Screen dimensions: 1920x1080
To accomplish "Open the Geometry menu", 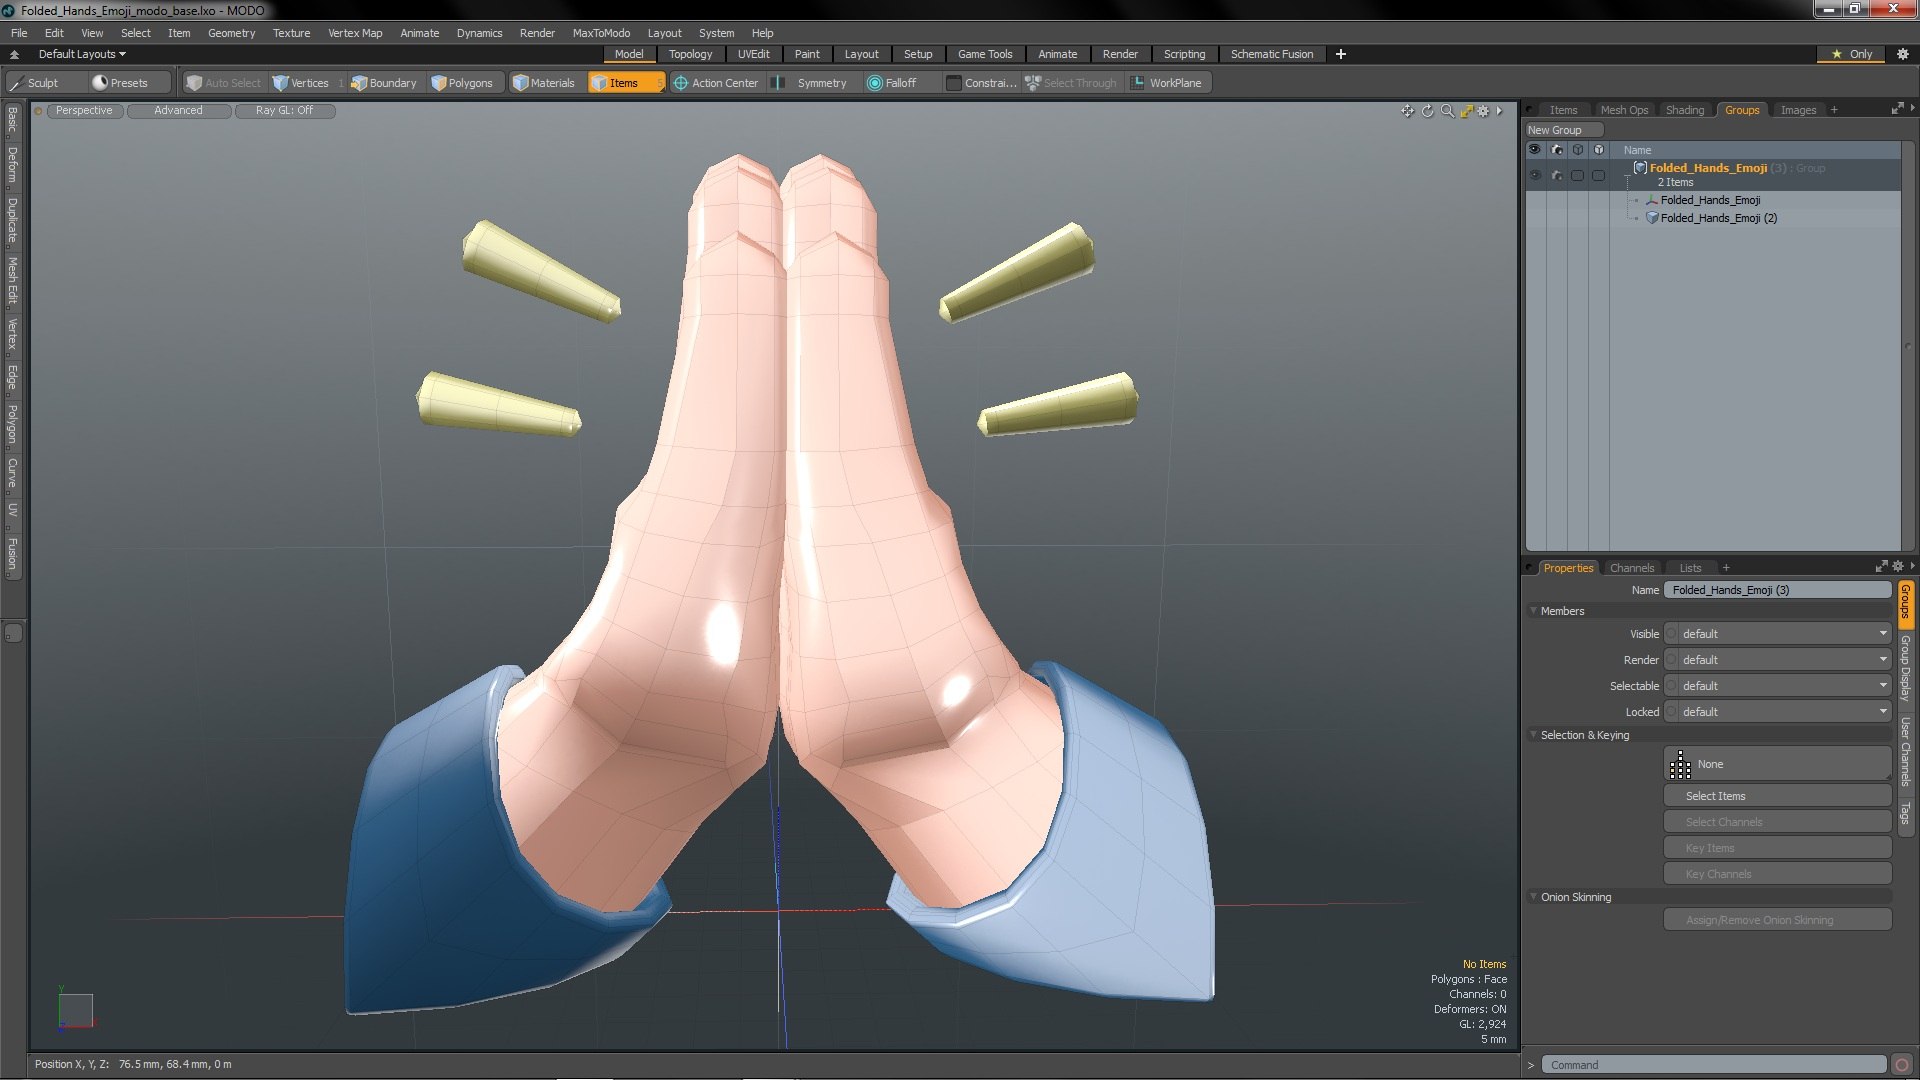I will (x=231, y=33).
